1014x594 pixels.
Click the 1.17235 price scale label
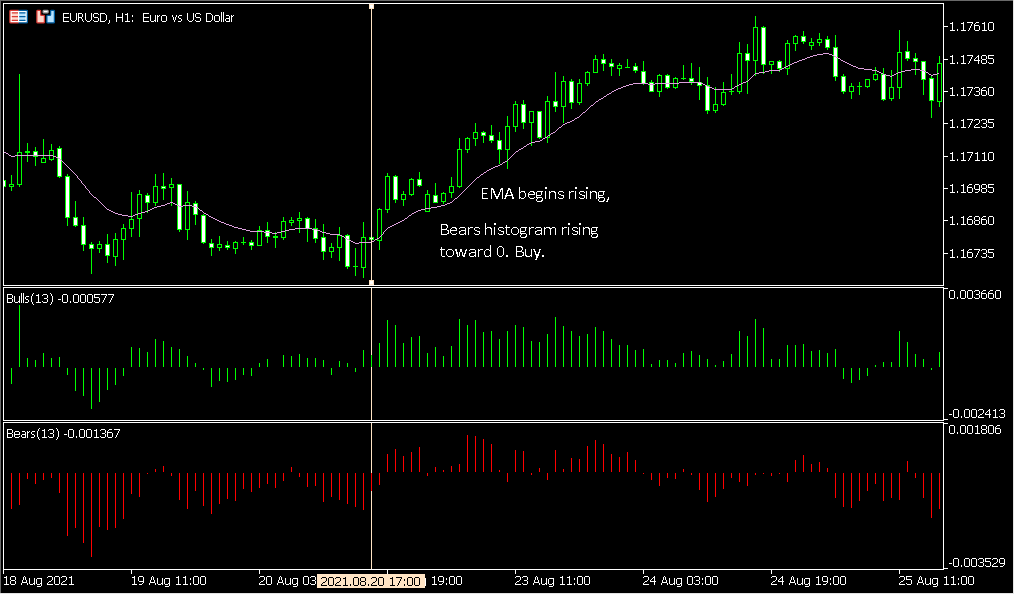(972, 124)
